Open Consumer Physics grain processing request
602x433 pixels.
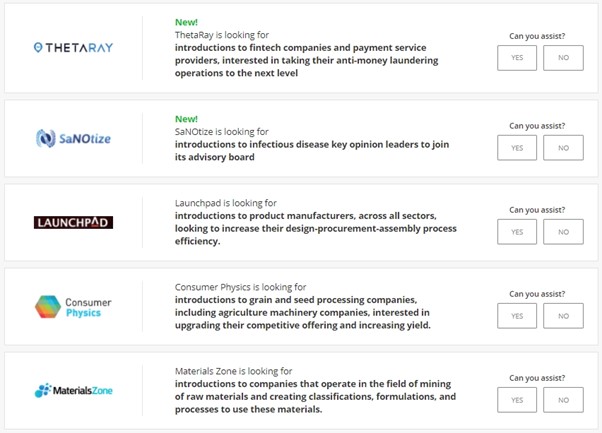pos(303,312)
